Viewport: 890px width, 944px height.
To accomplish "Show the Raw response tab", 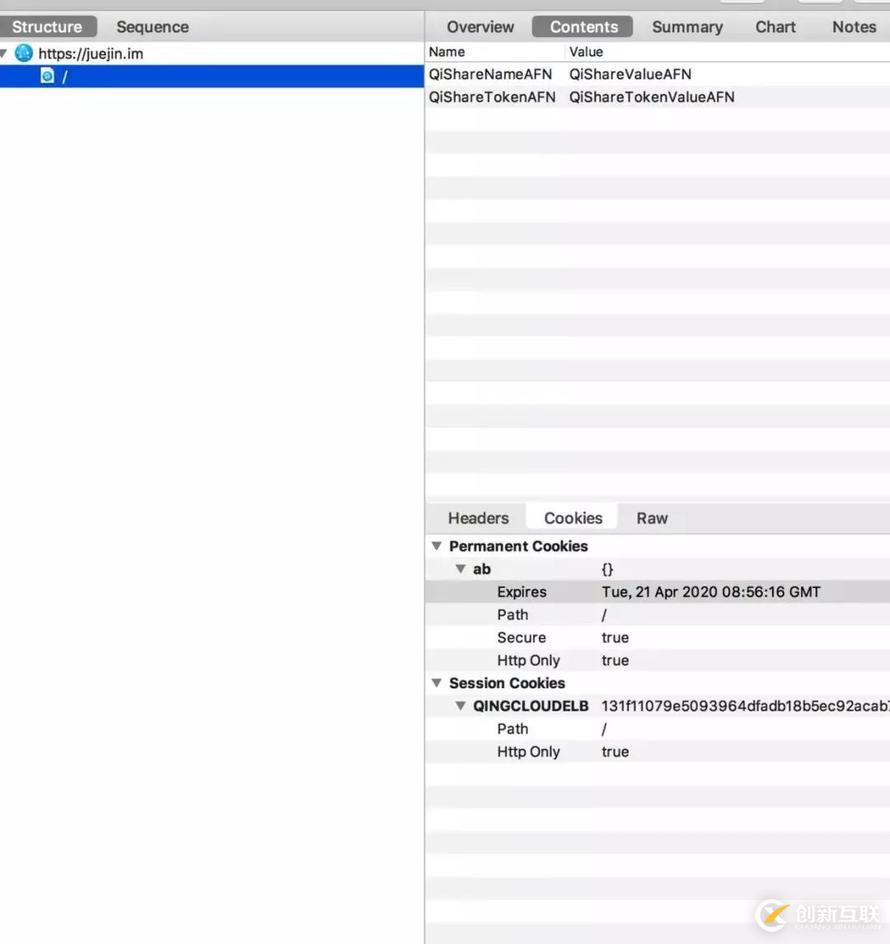I will coord(652,518).
